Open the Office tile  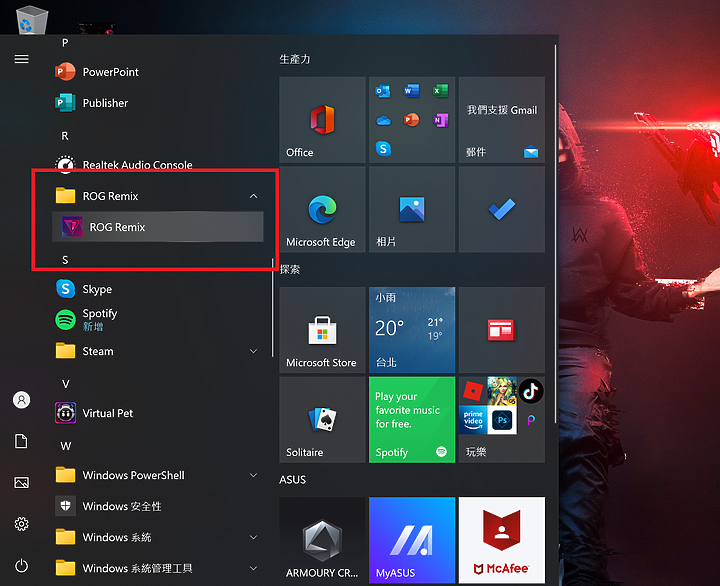coord(322,120)
